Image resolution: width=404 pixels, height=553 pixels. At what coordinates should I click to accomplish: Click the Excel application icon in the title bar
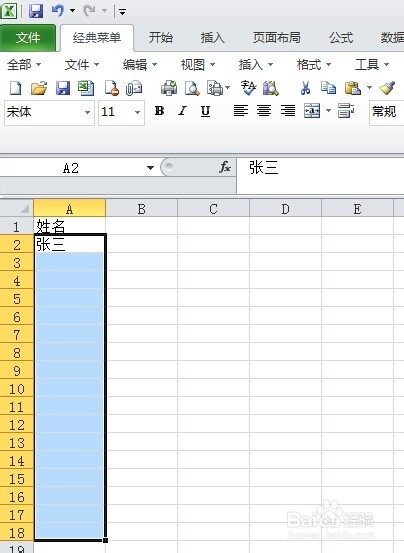(x=10, y=11)
